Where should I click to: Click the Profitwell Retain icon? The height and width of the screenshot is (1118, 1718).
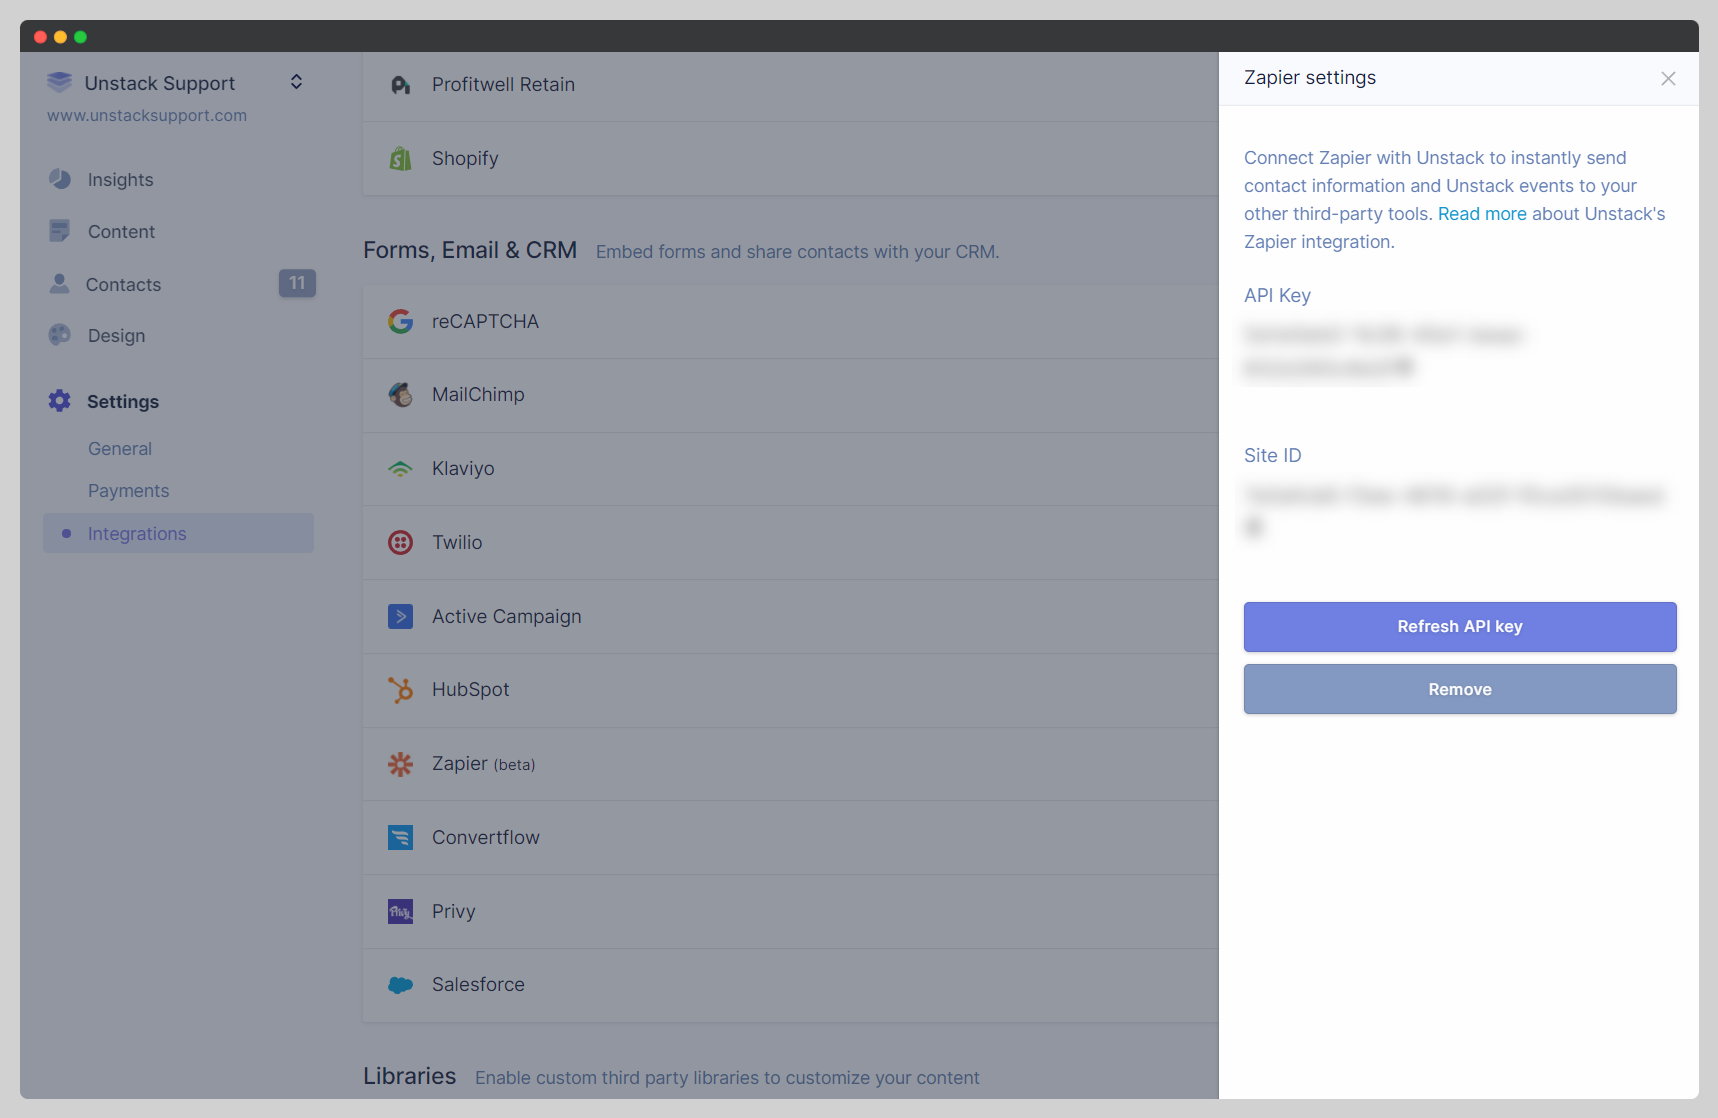(x=400, y=84)
